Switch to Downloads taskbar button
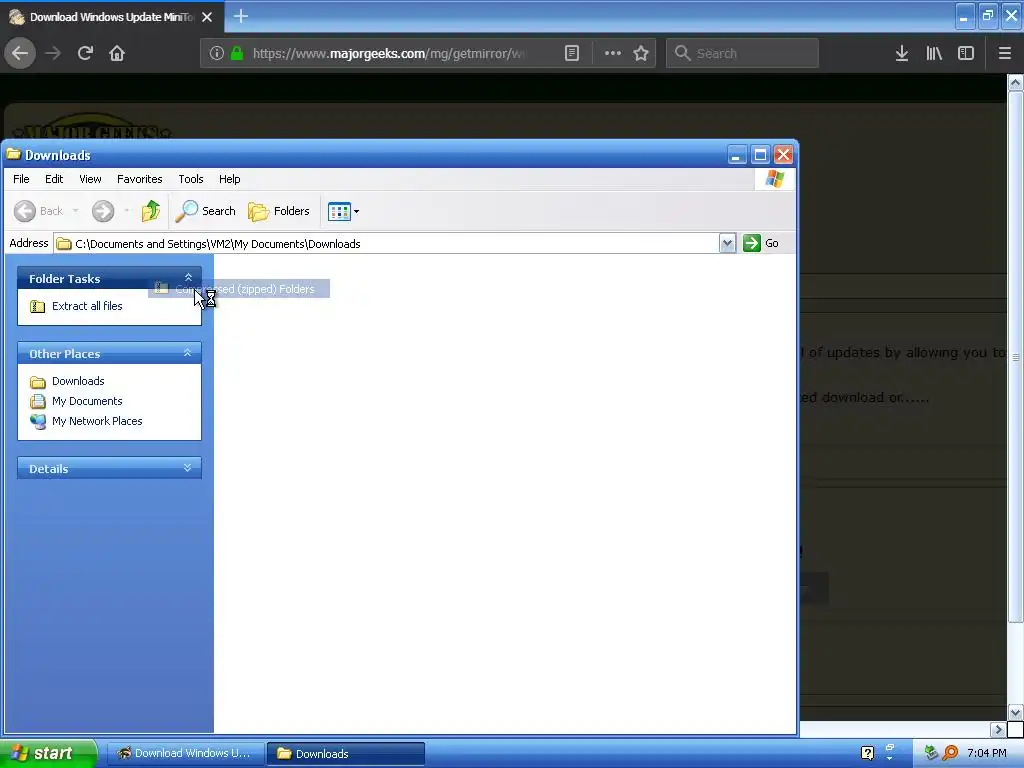 [346, 754]
